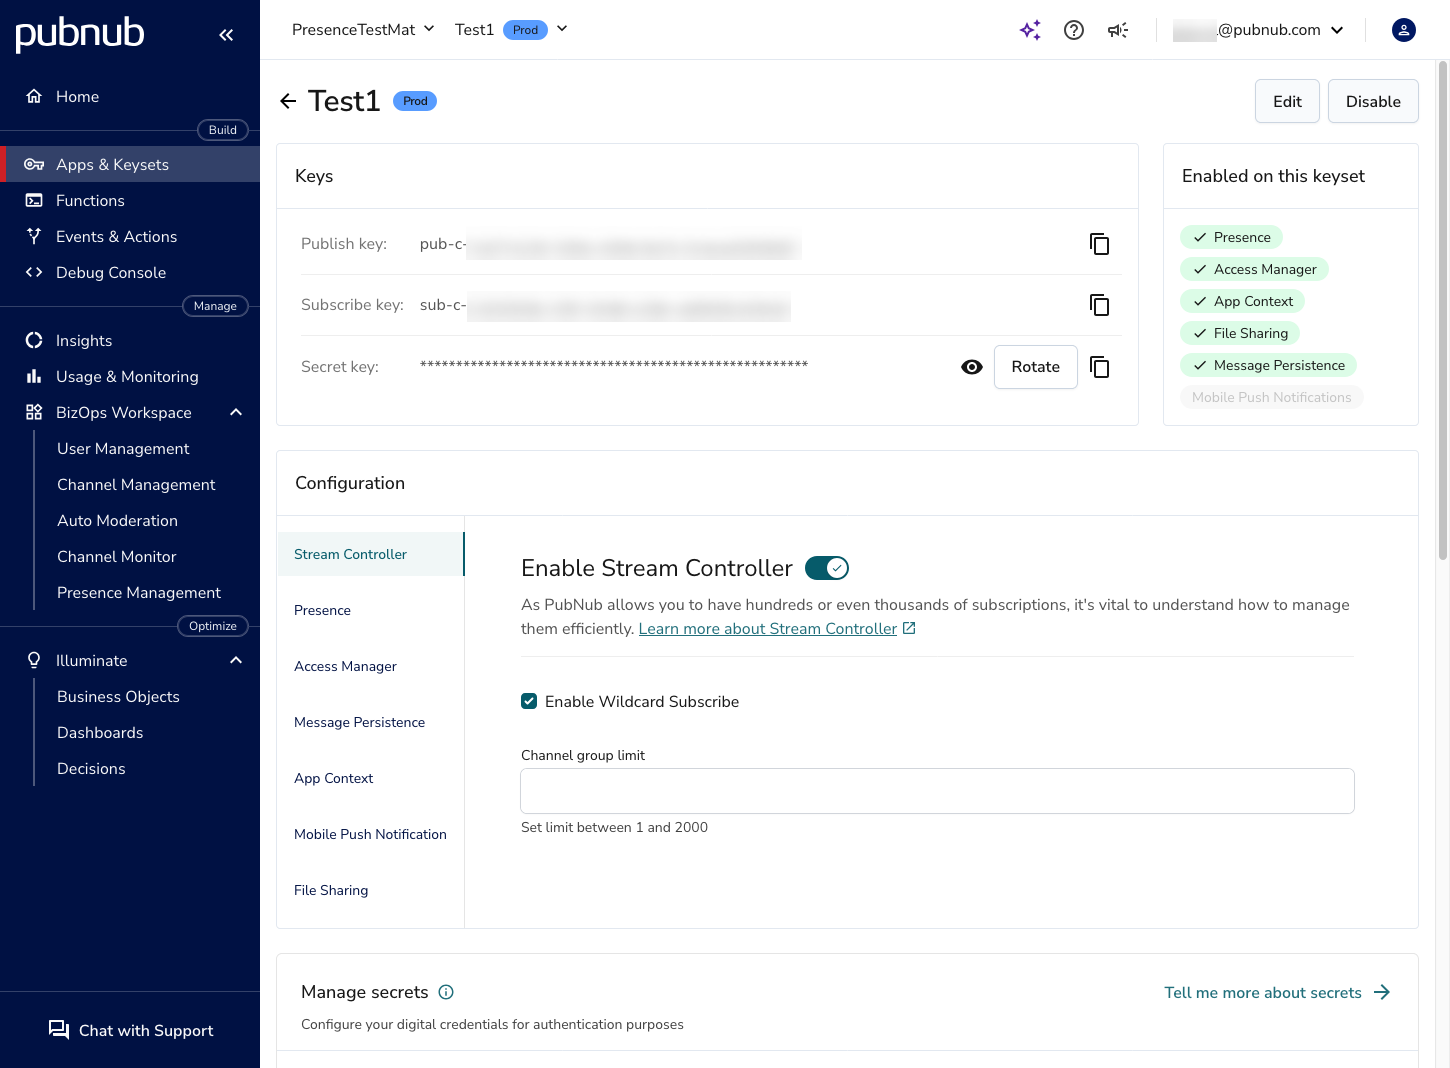
Task: Open Decisions in sidebar
Action: [x=91, y=768]
